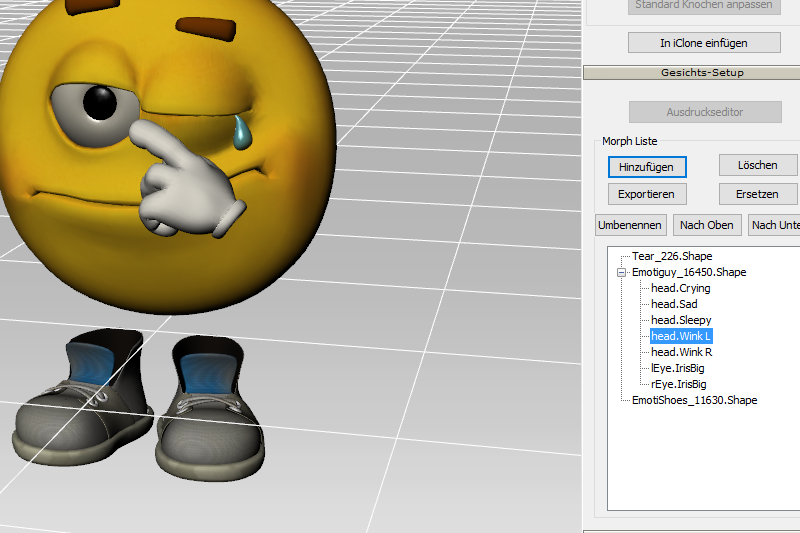Click the Löschen button

(758, 165)
